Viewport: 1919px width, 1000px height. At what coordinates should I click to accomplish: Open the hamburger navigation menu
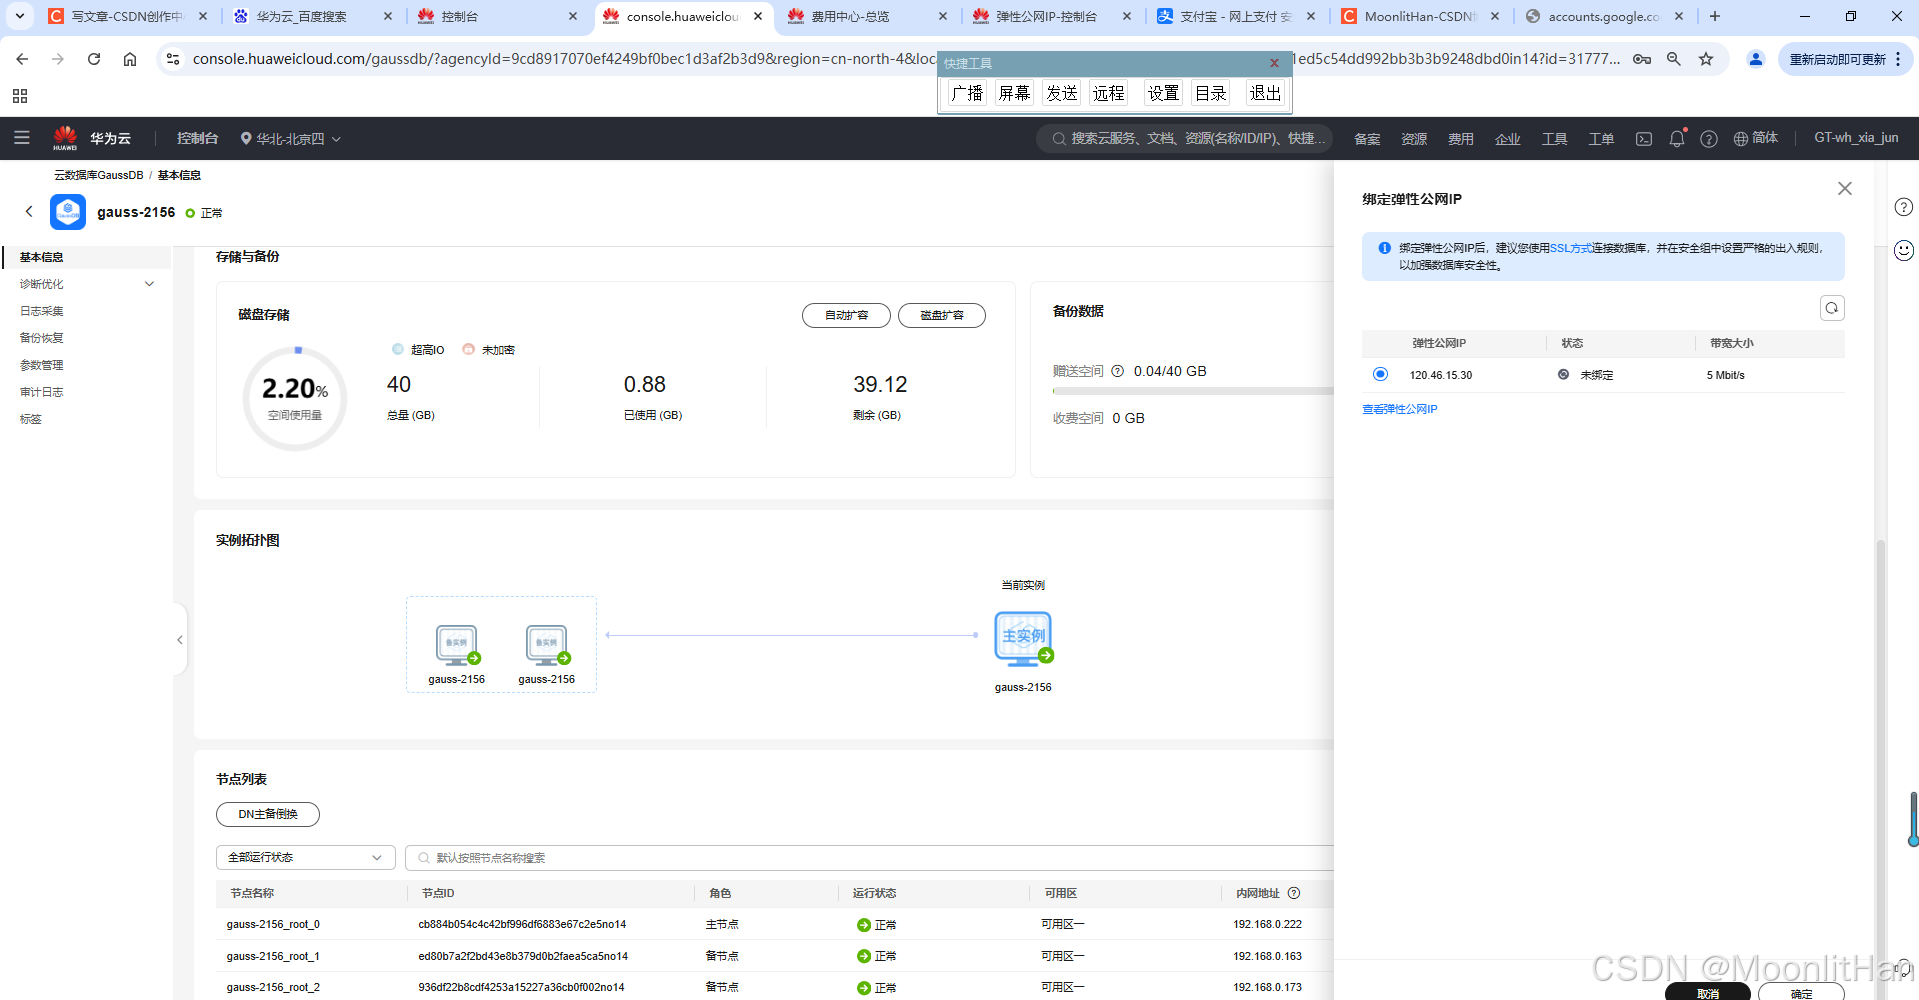21,138
